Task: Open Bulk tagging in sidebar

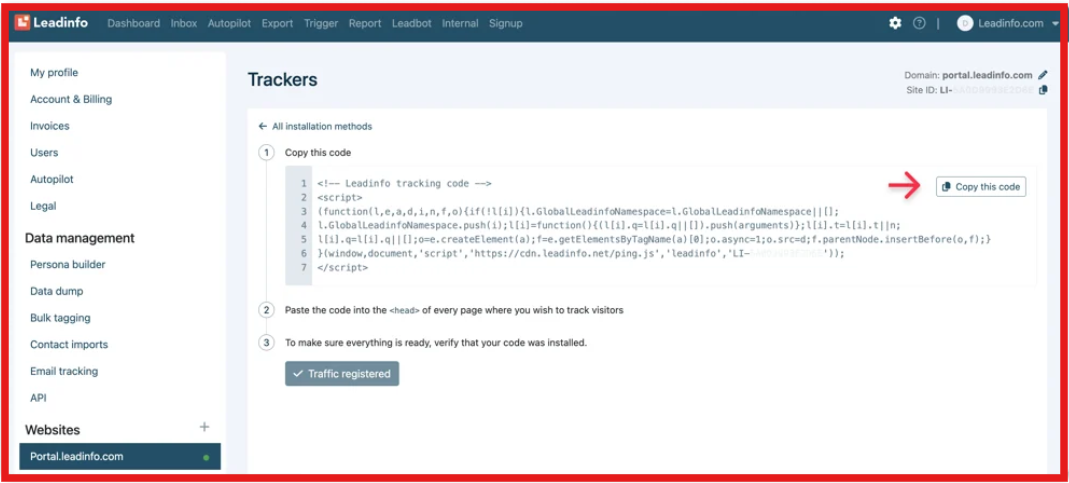Action: 60,317
